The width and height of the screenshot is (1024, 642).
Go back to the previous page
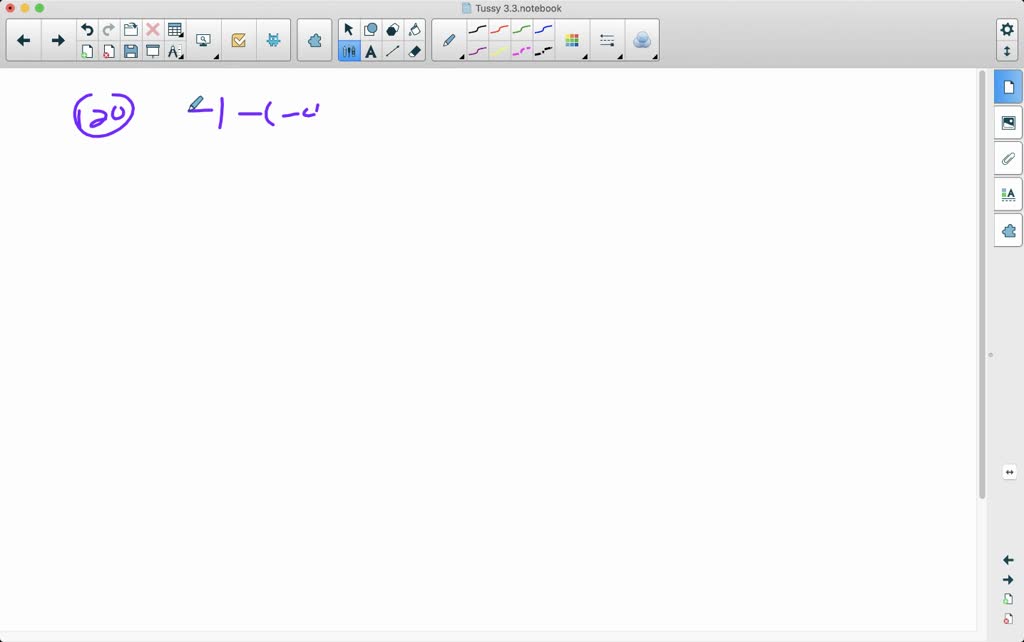[24, 41]
